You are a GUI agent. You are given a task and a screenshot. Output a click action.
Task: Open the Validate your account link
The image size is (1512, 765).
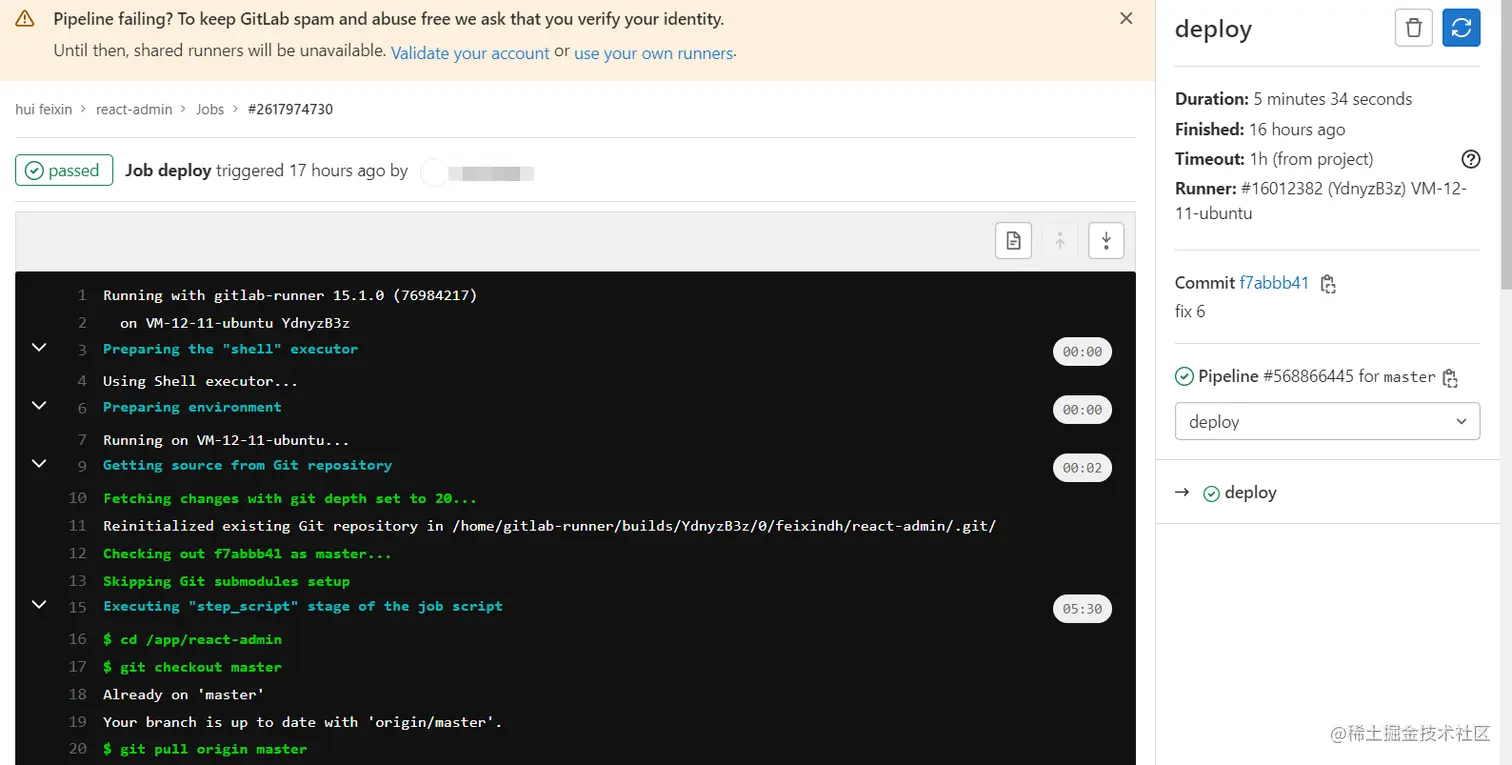(x=470, y=53)
